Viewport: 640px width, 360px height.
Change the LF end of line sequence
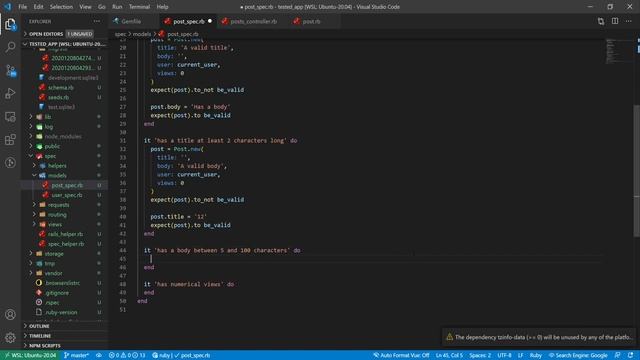(x=520, y=355)
